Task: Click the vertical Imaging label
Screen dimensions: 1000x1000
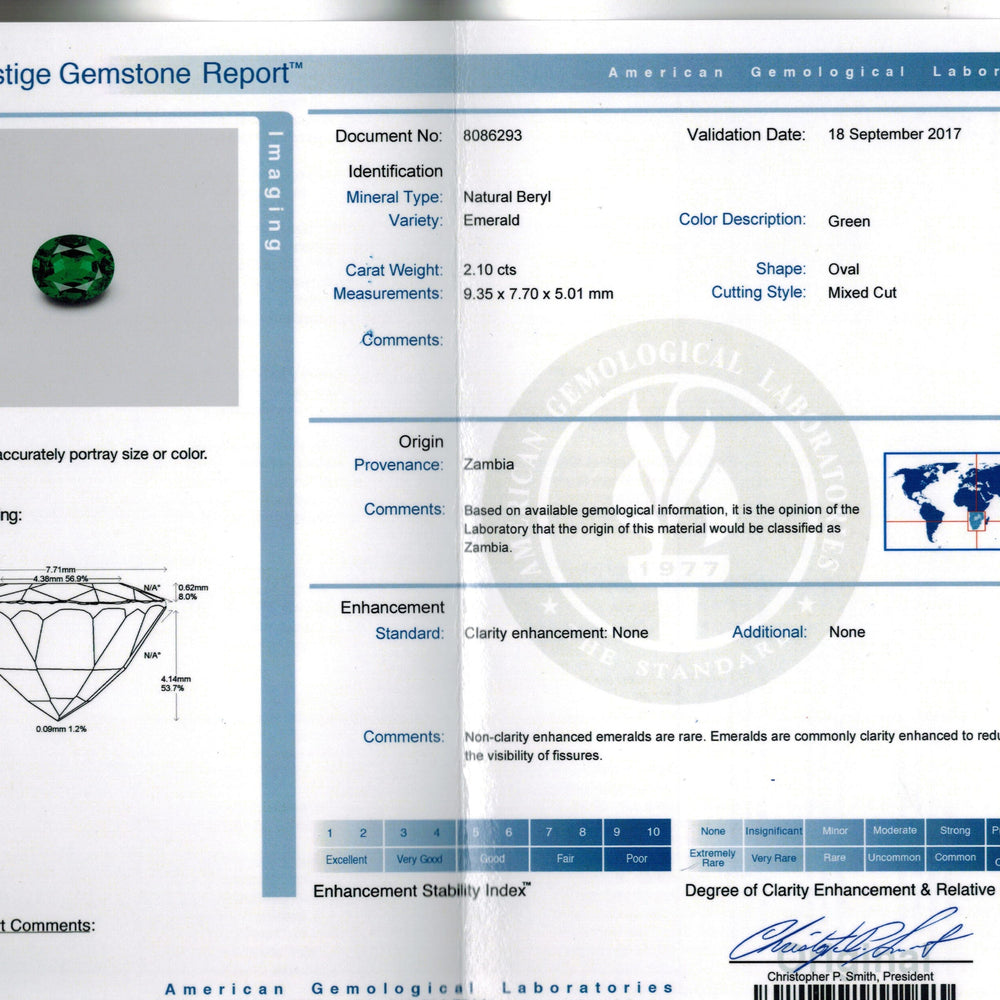Action: tap(275, 191)
